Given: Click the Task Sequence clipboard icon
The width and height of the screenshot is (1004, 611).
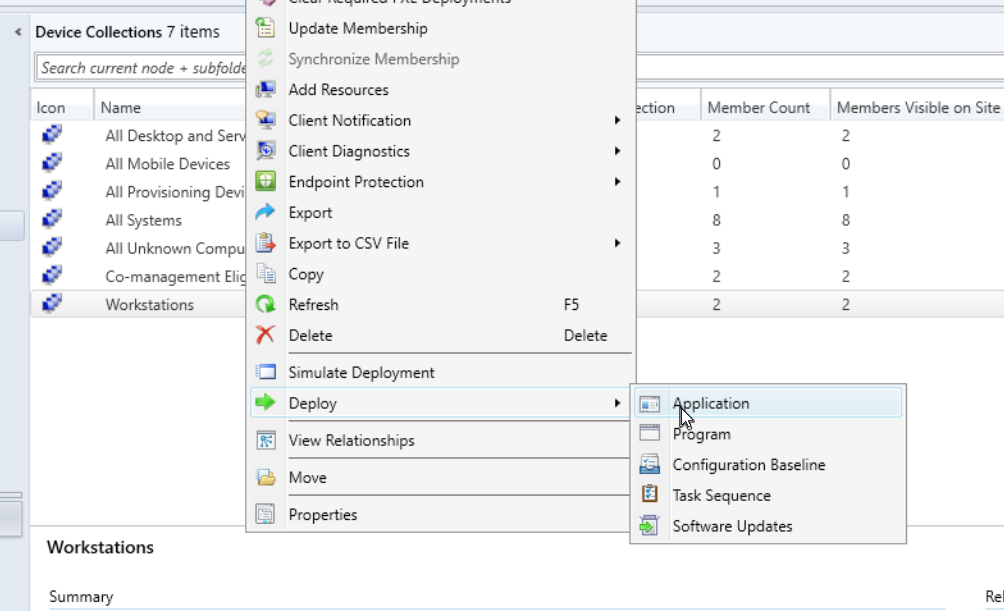Looking at the screenshot, I should 650,495.
